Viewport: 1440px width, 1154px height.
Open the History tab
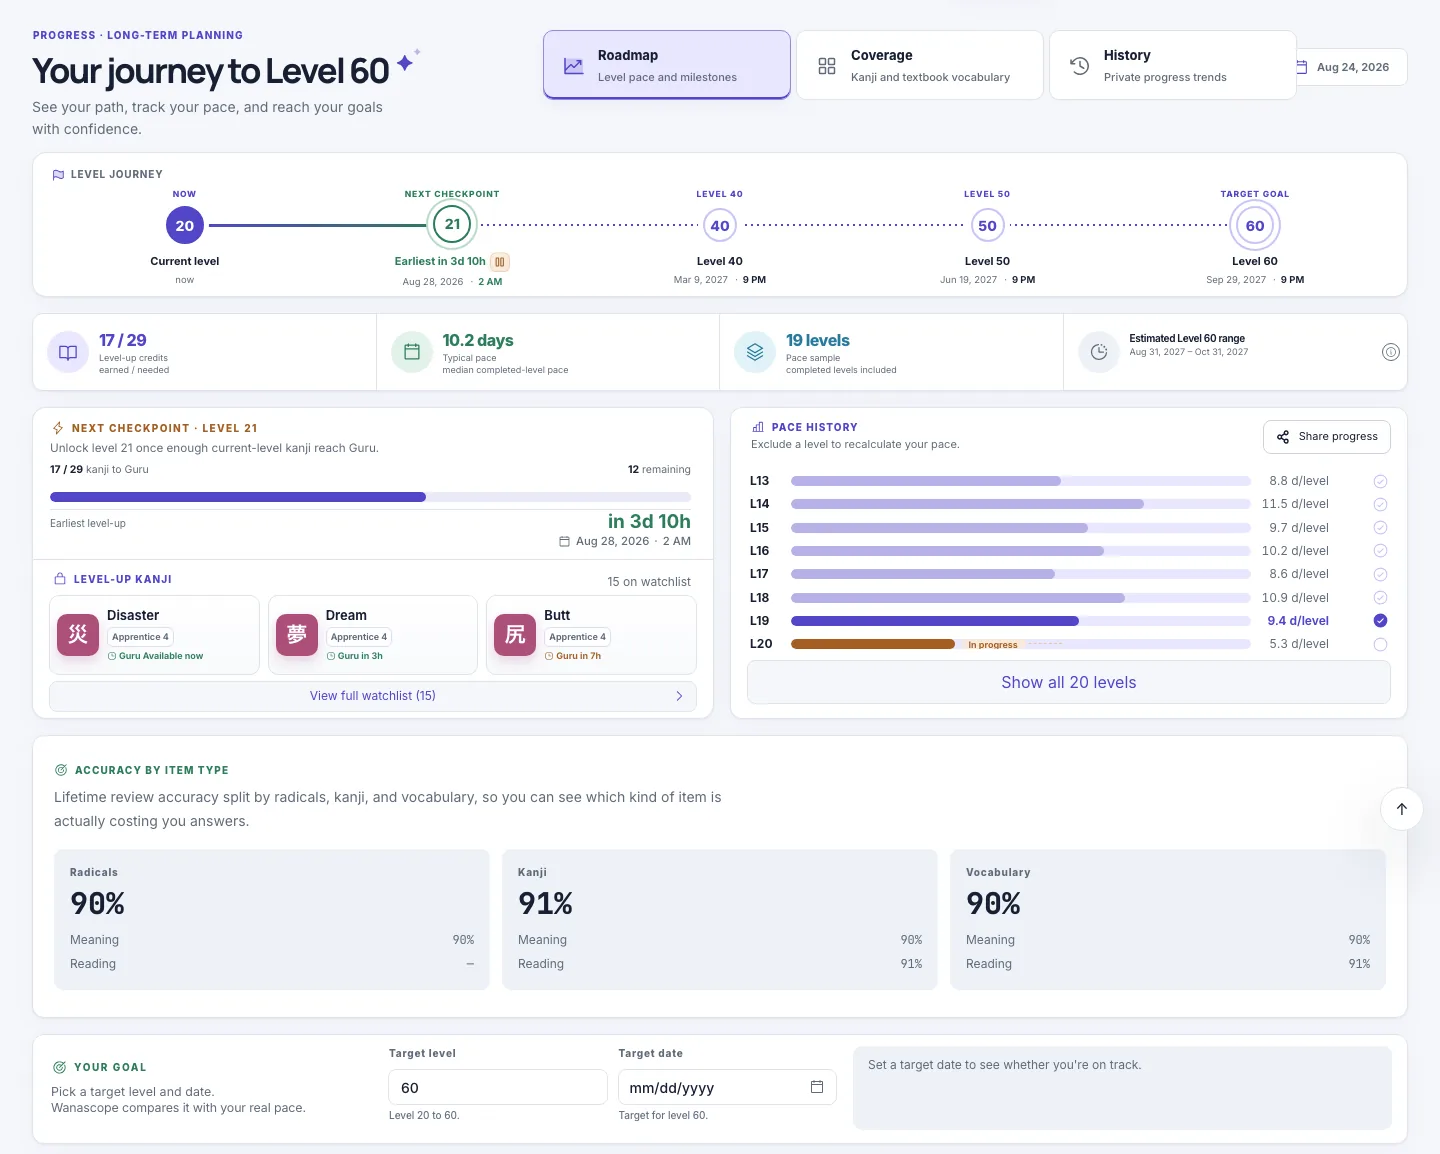[1172, 65]
